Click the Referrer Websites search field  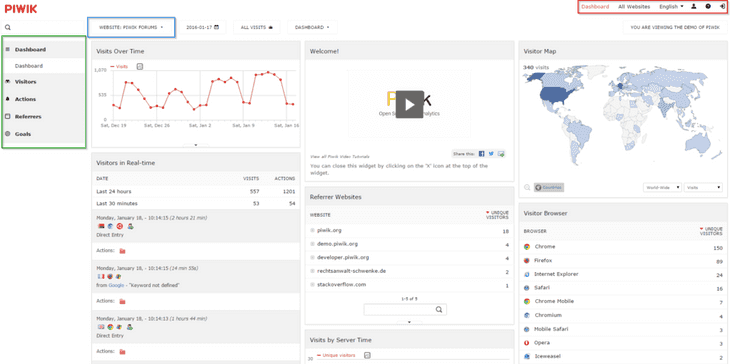click(405, 310)
